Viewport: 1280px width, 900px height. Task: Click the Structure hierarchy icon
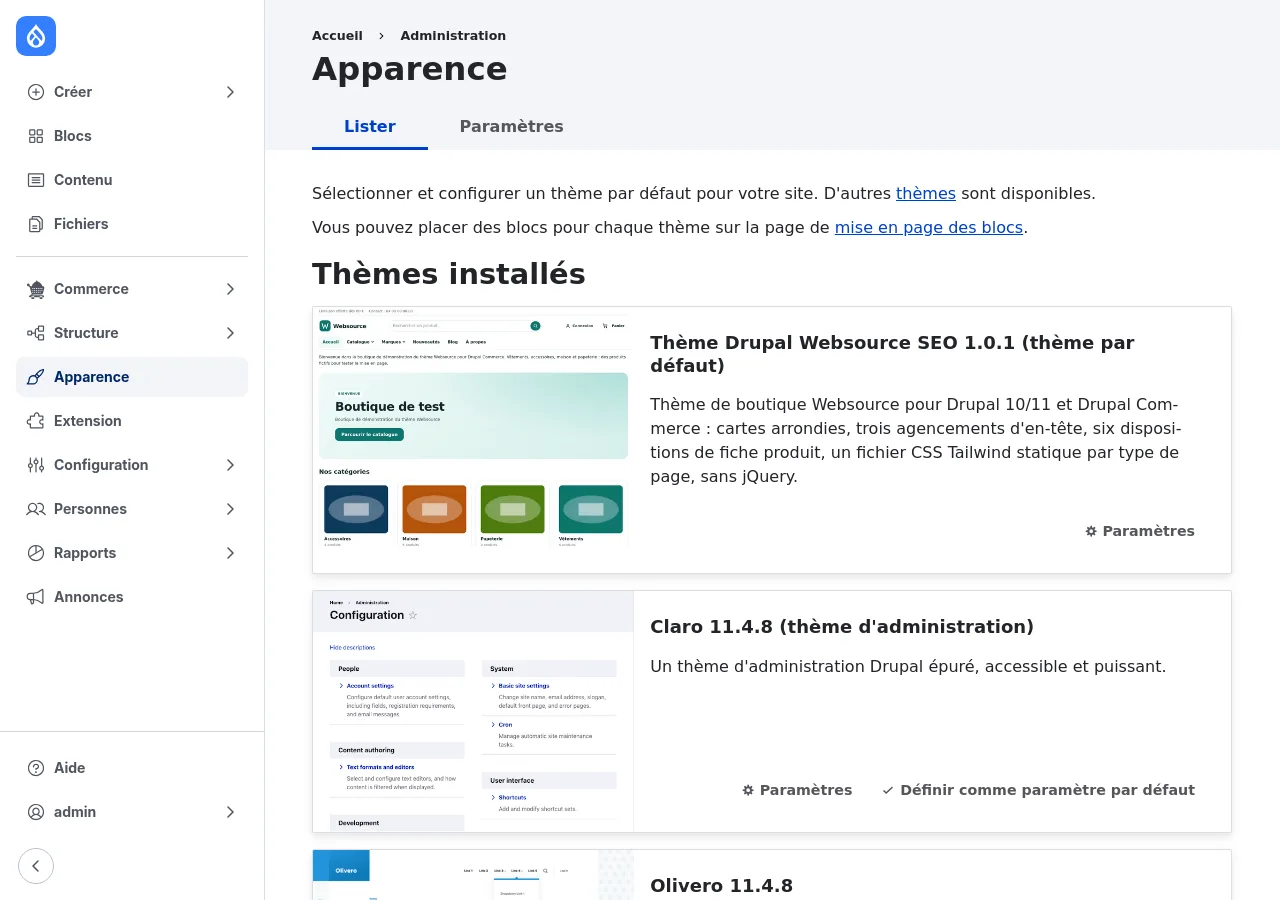36,333
